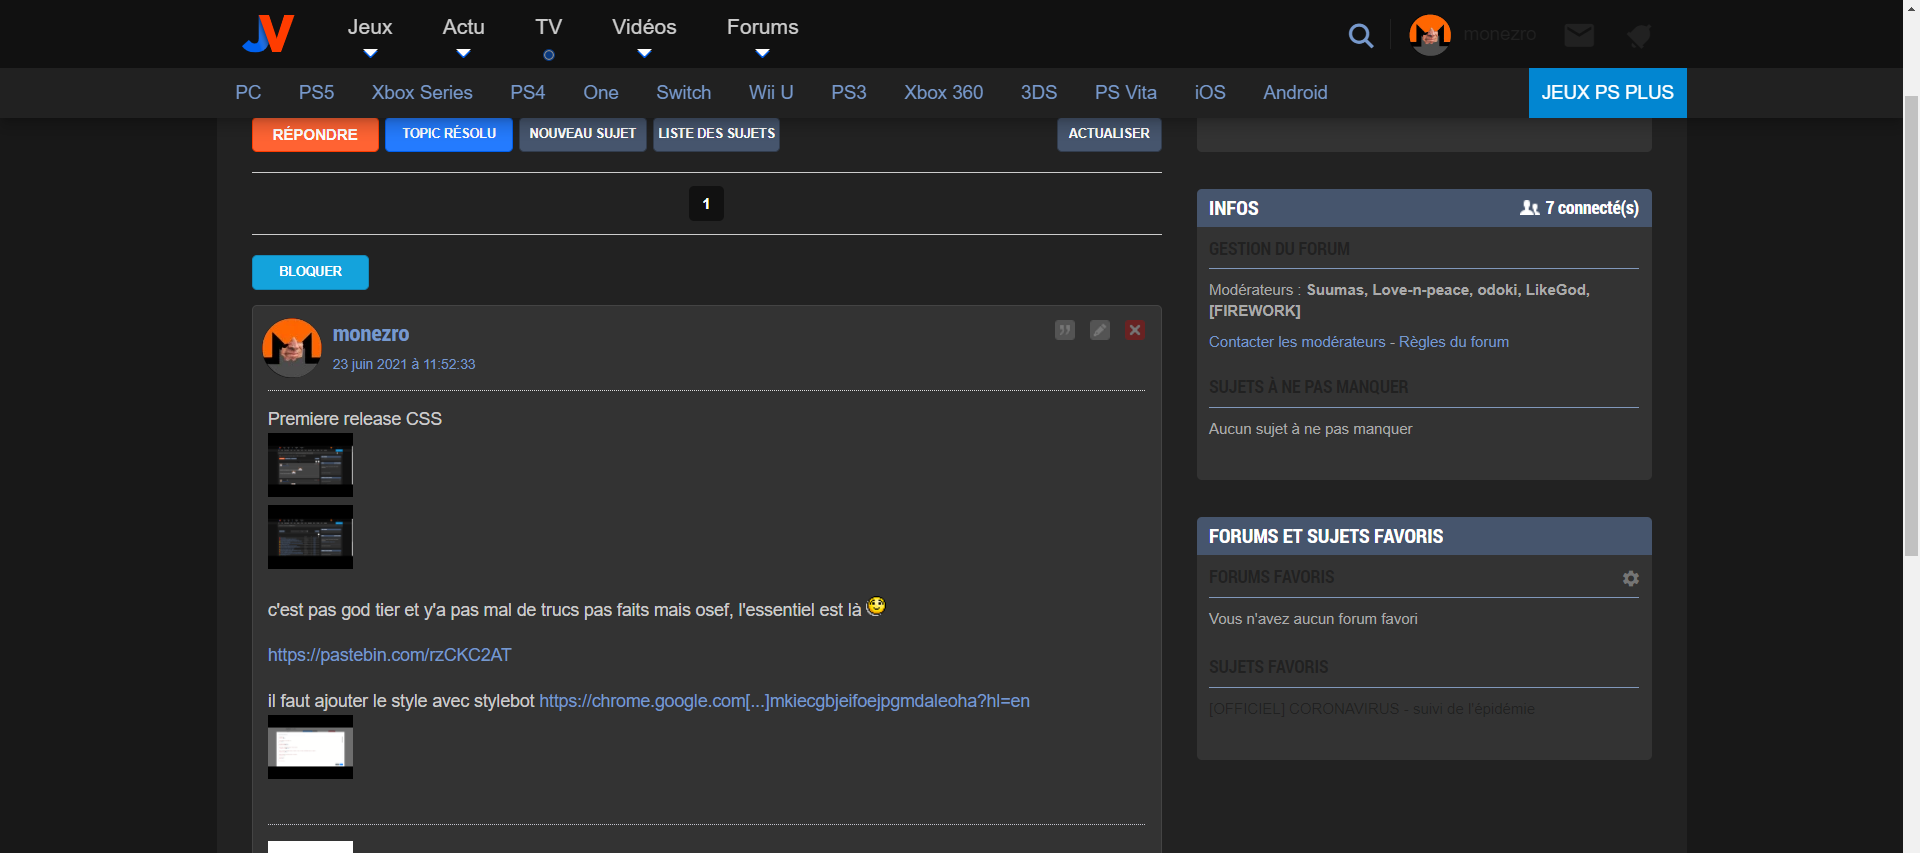Open the PS5 platform tab
The image size is (1920, 853).
[316, 92]
